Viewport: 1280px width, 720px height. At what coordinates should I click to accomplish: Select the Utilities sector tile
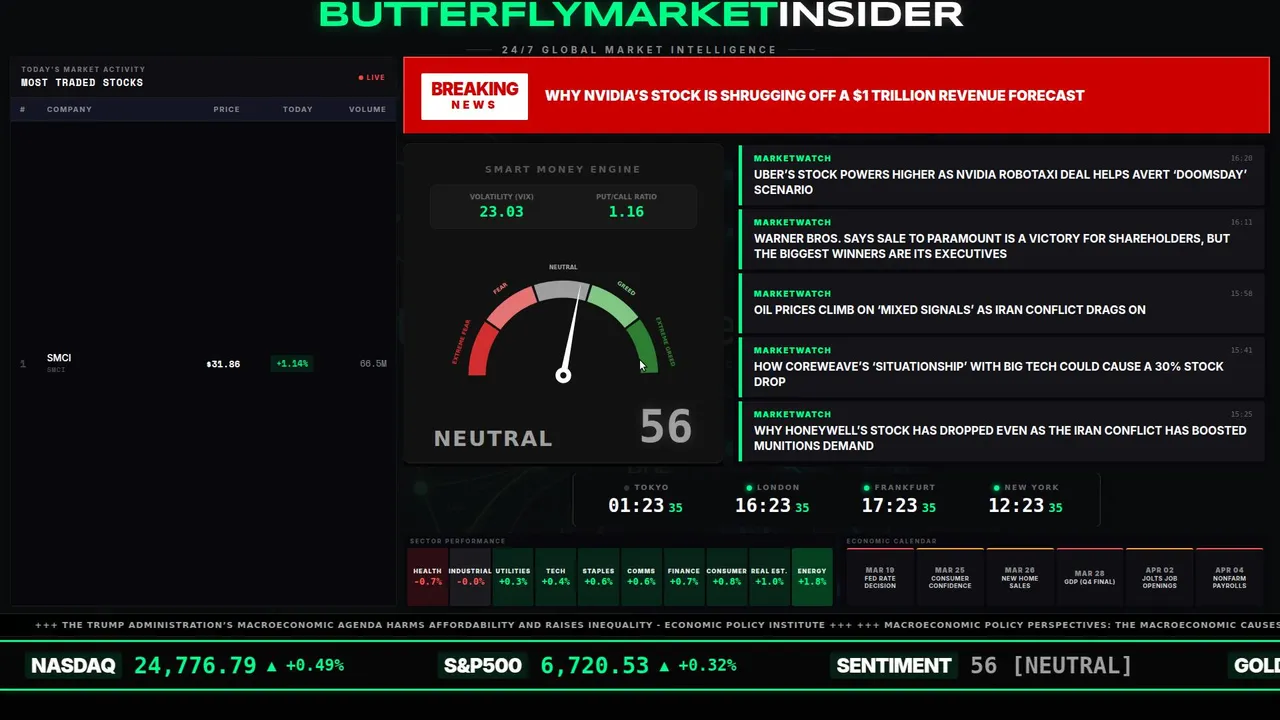pos(513,576)
